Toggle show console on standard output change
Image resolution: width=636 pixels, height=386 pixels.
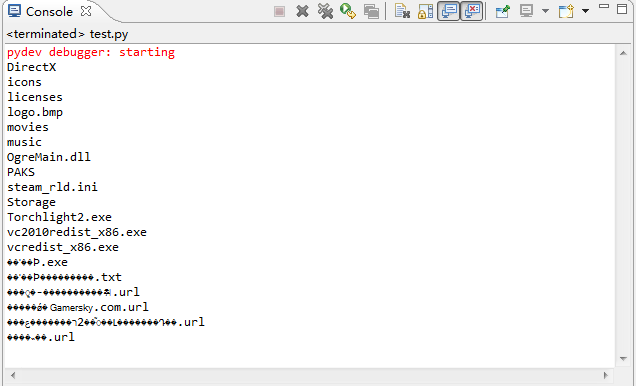click(448, 11)
